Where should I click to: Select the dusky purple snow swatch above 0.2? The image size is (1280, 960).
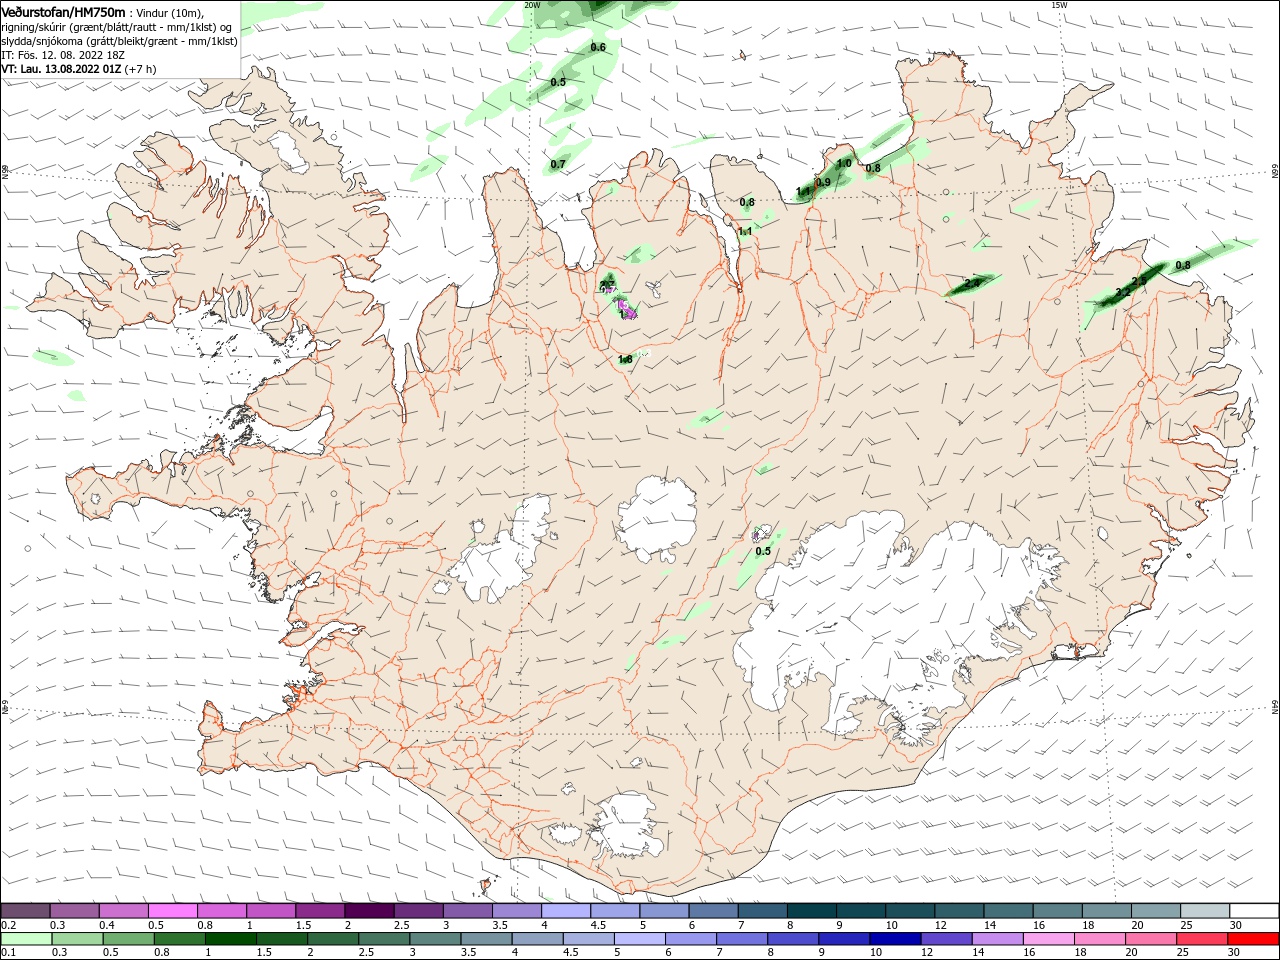[25, 911]
